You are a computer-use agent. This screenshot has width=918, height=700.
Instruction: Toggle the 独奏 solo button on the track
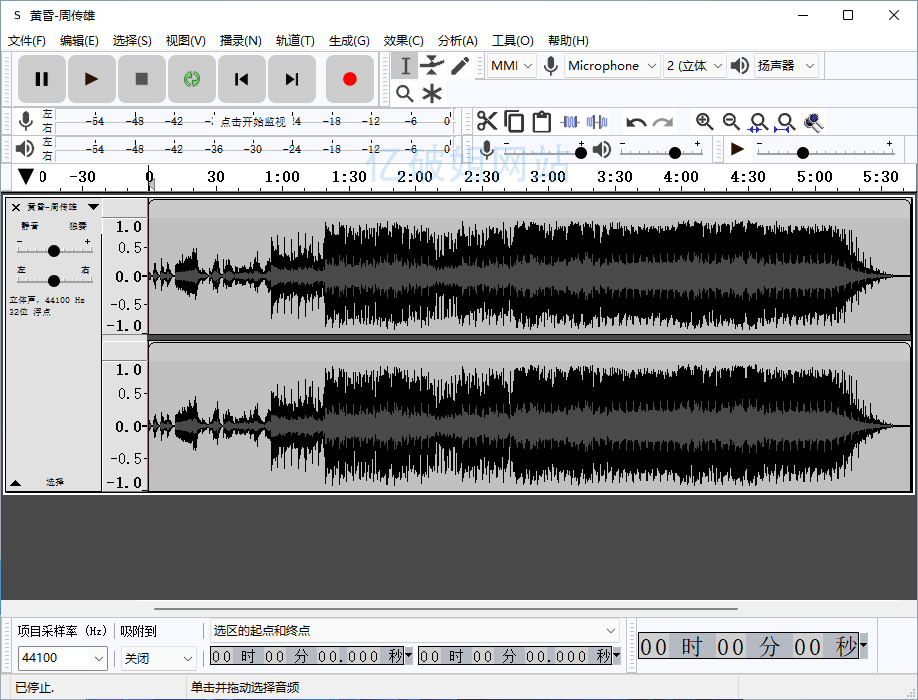point(77,226)
